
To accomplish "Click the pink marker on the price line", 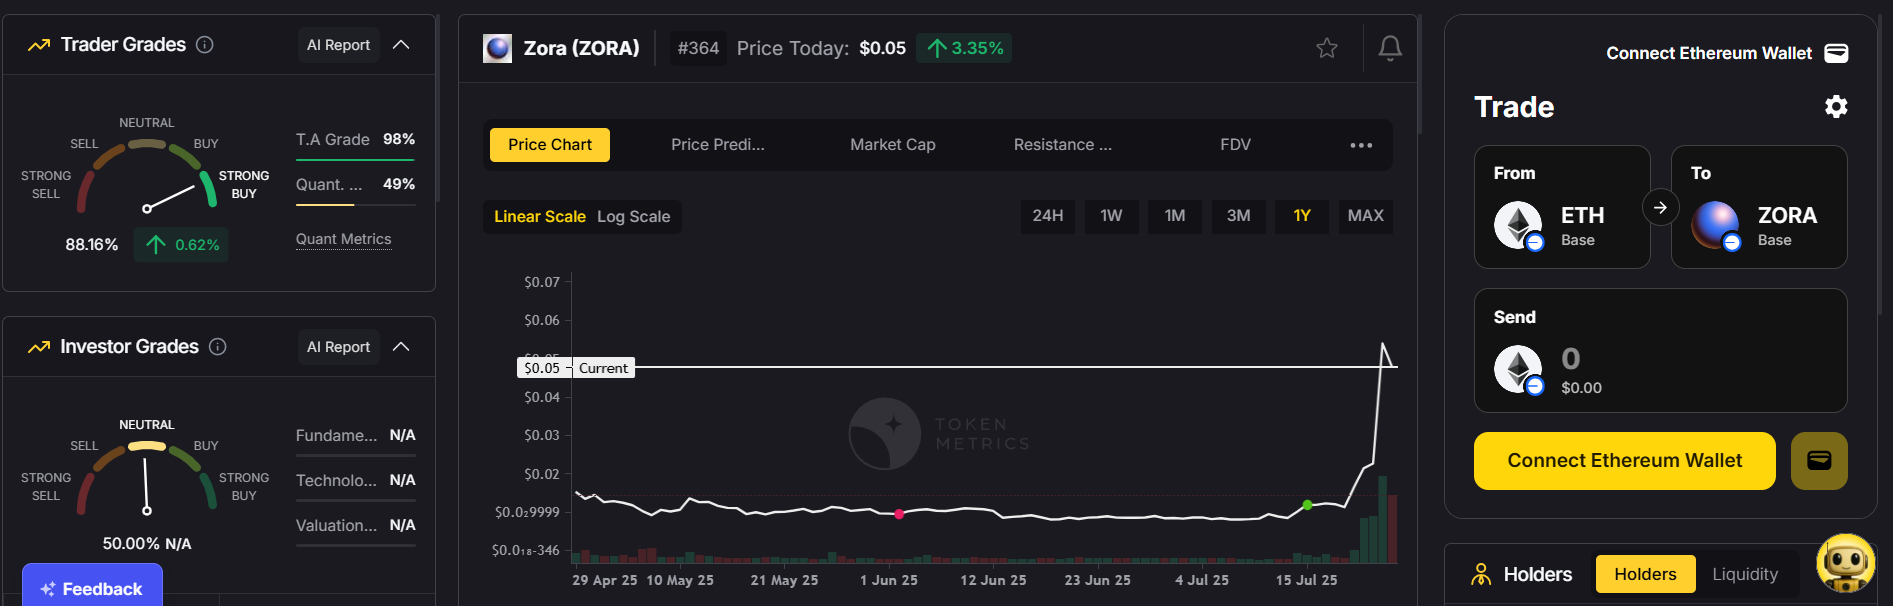I will pos(899,514).
